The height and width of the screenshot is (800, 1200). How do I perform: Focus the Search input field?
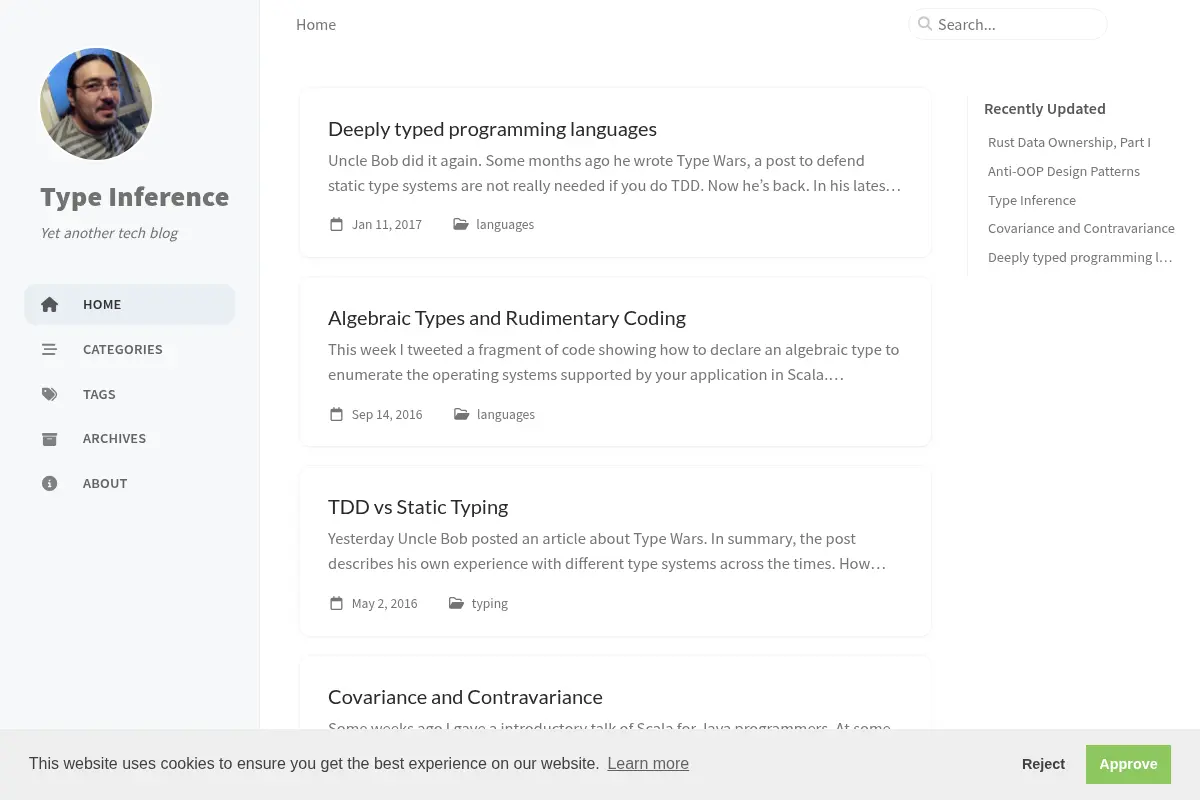coord(1008,24)
